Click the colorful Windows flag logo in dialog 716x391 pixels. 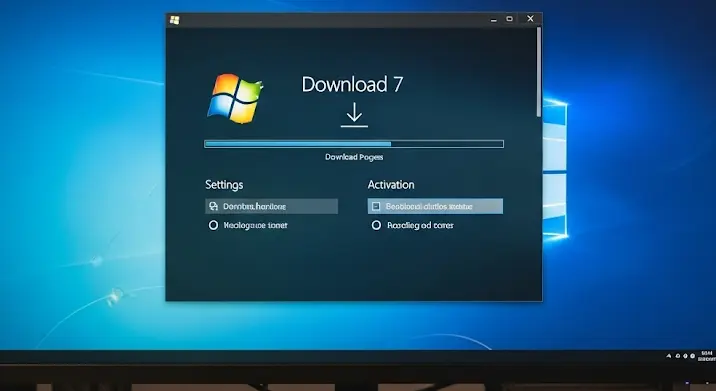tap(236, 98)
